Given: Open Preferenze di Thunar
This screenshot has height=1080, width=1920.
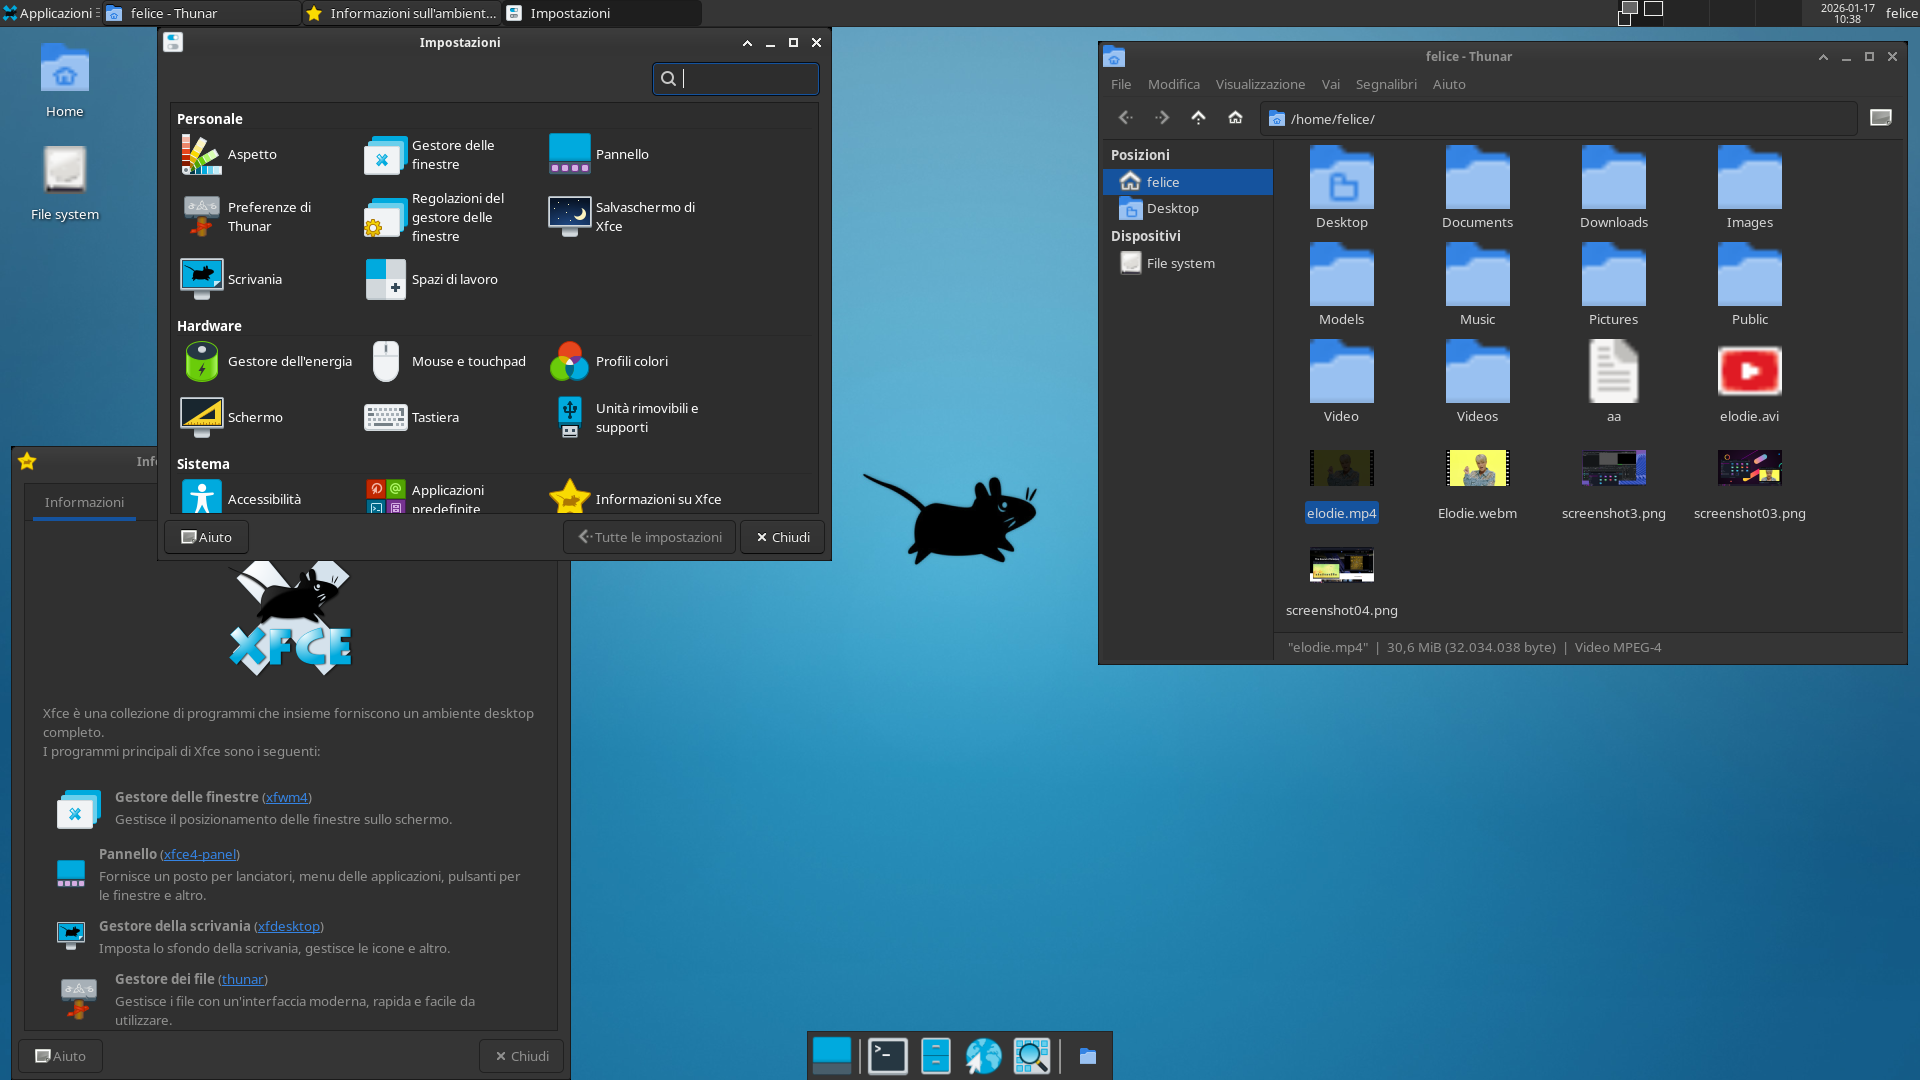Looking at the screenshot, I should point(247,217).
